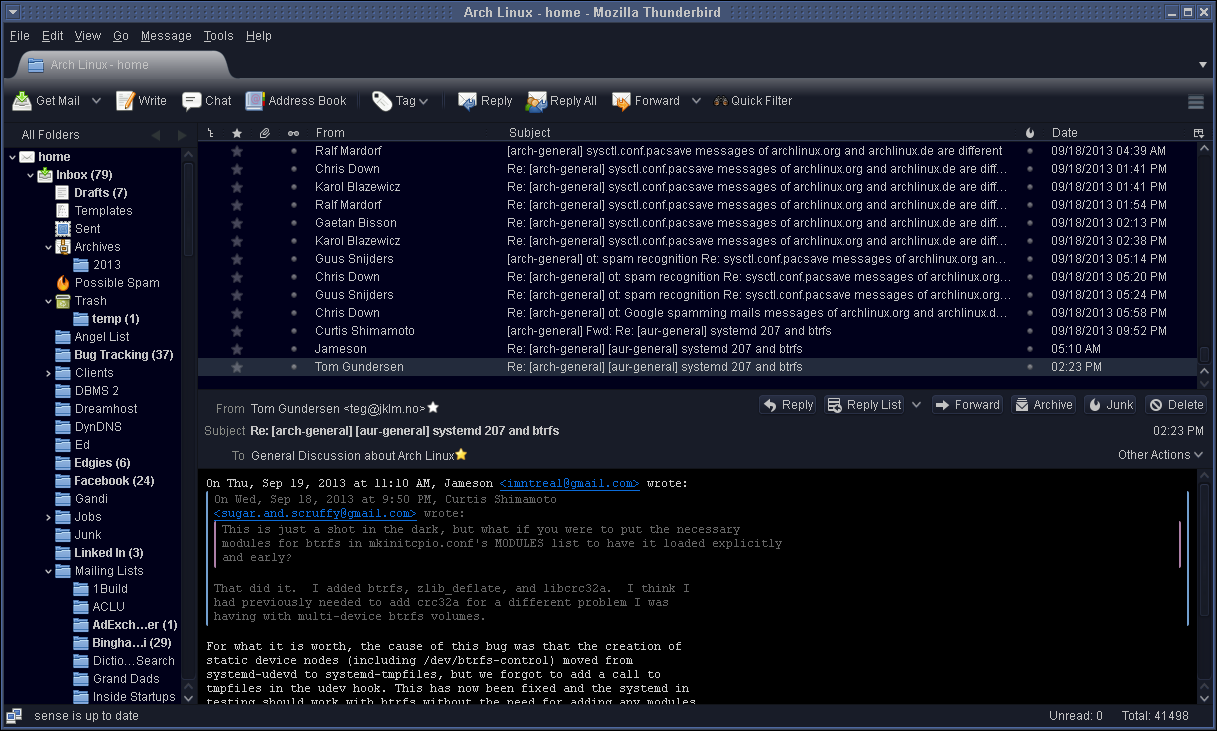Go to next folder pane mode arrow
The height and width of the screenshot is (731, 1217).
[x=182, y=135]
